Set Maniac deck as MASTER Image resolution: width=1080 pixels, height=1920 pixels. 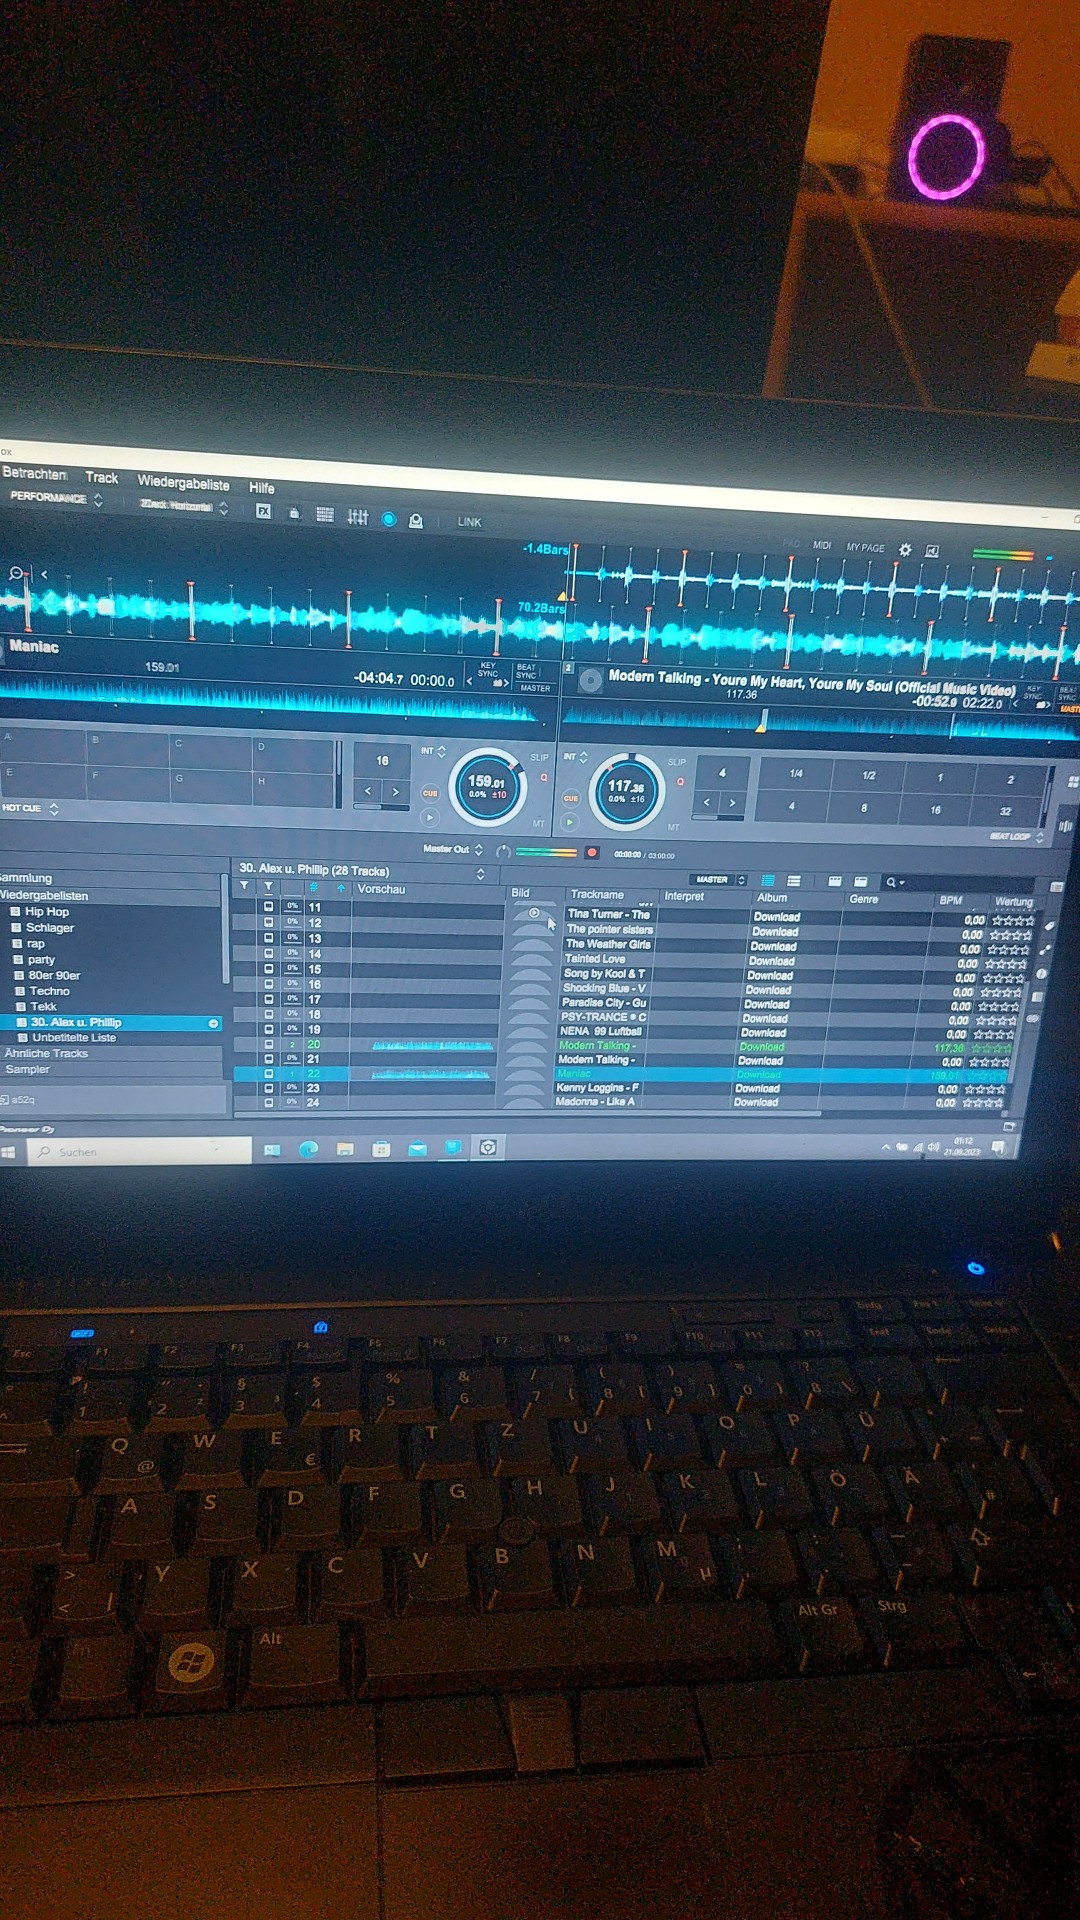535,688
